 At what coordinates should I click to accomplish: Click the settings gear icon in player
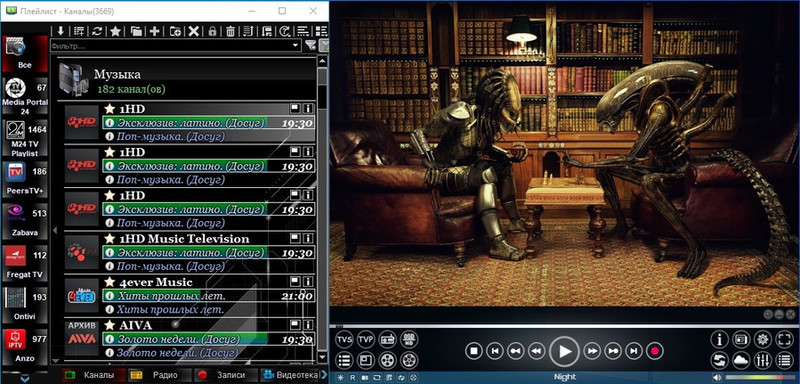[x=762, y=339]
